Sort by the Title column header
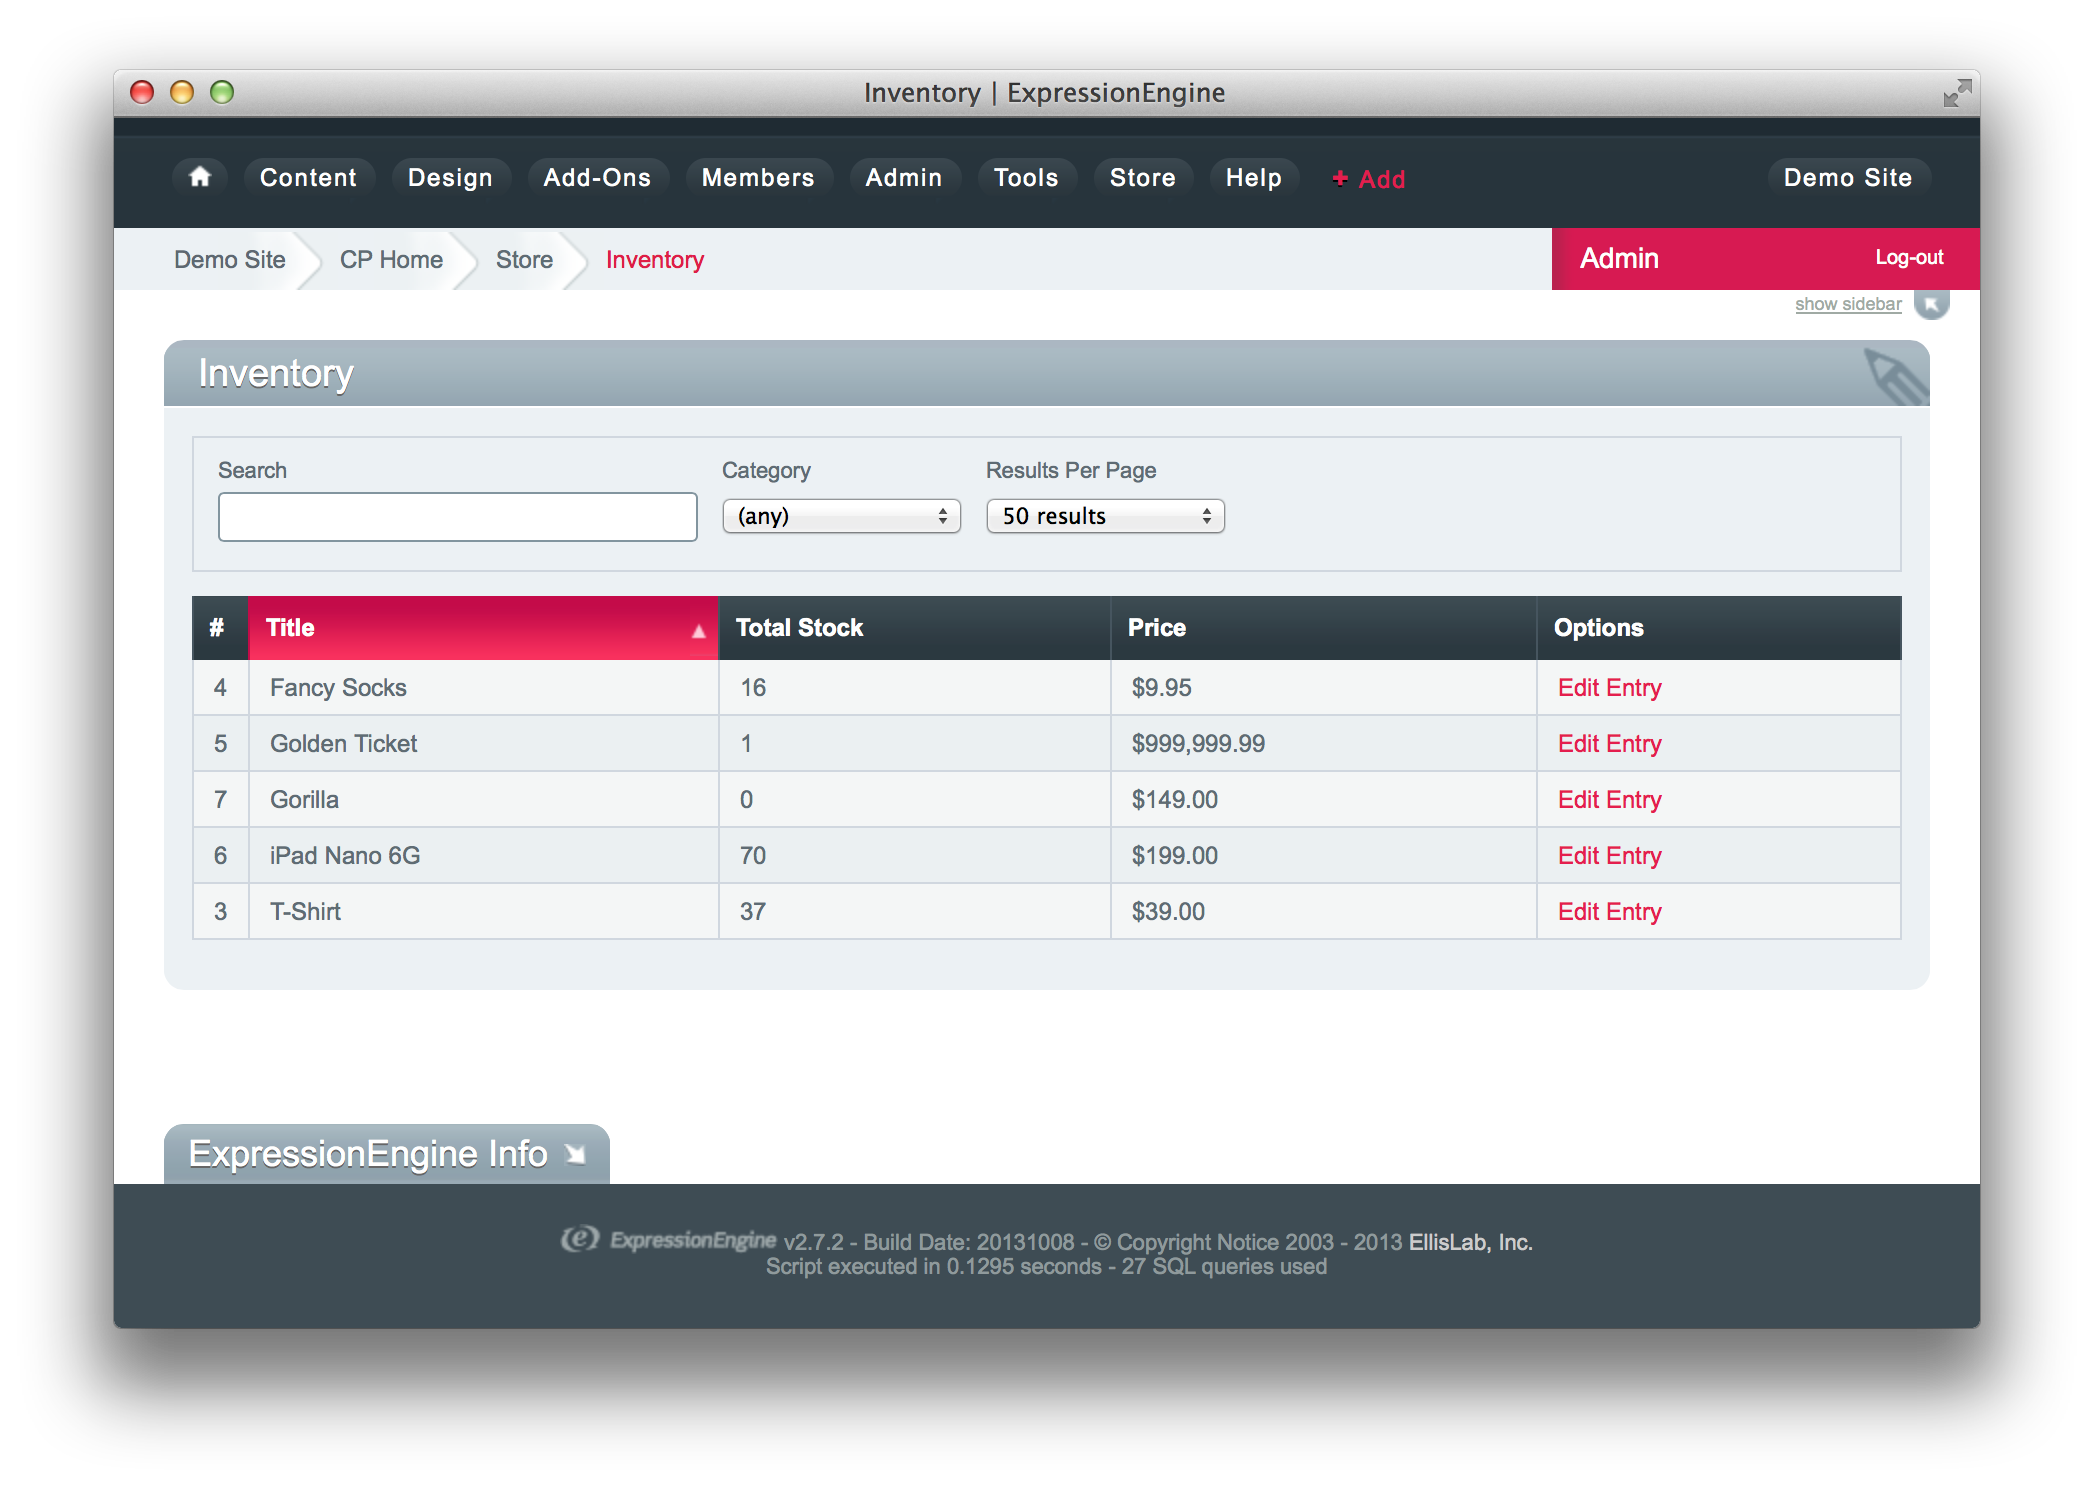This screenshot has height=1486, width=2094. (x=483, y=628)
